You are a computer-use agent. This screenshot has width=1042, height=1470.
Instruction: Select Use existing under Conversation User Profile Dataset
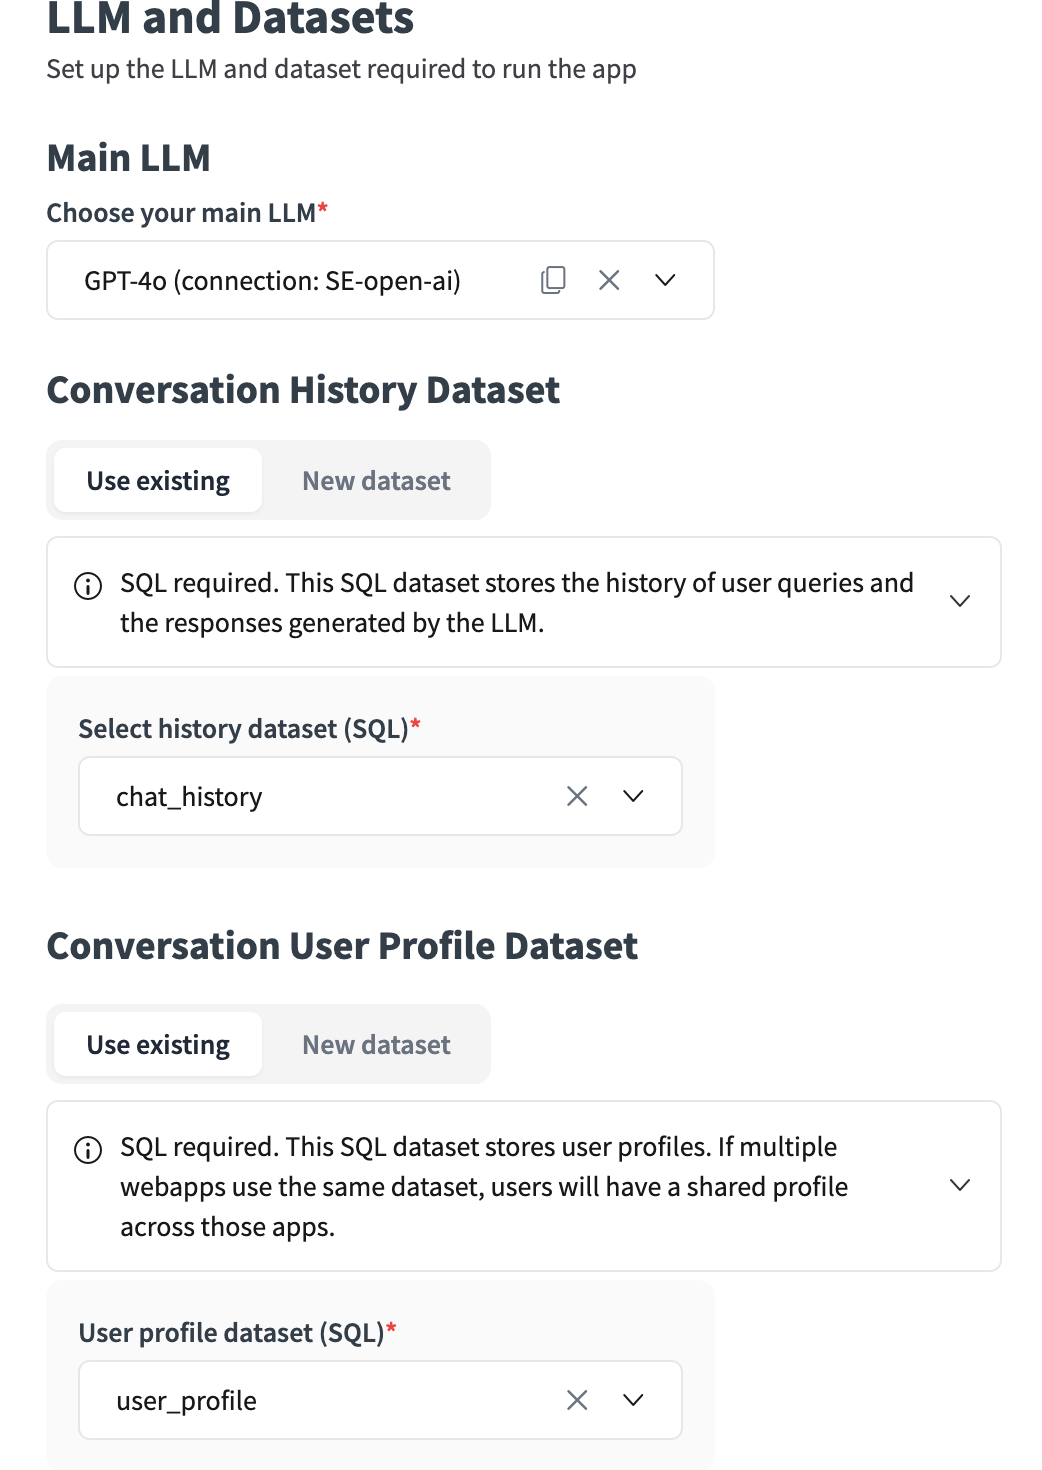click(158, 1045)
